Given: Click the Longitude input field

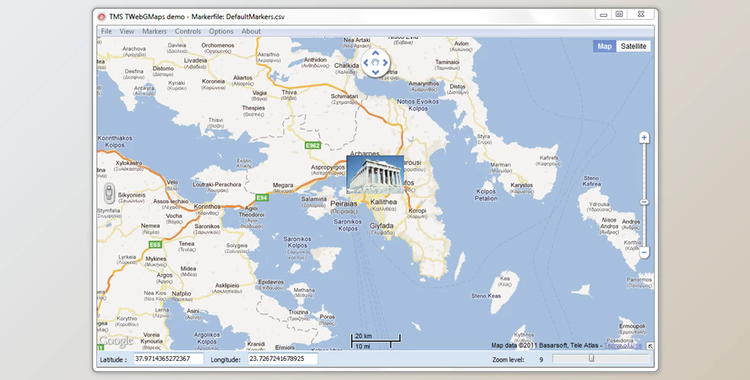Looking at the screenshot, I should [283, 359].
